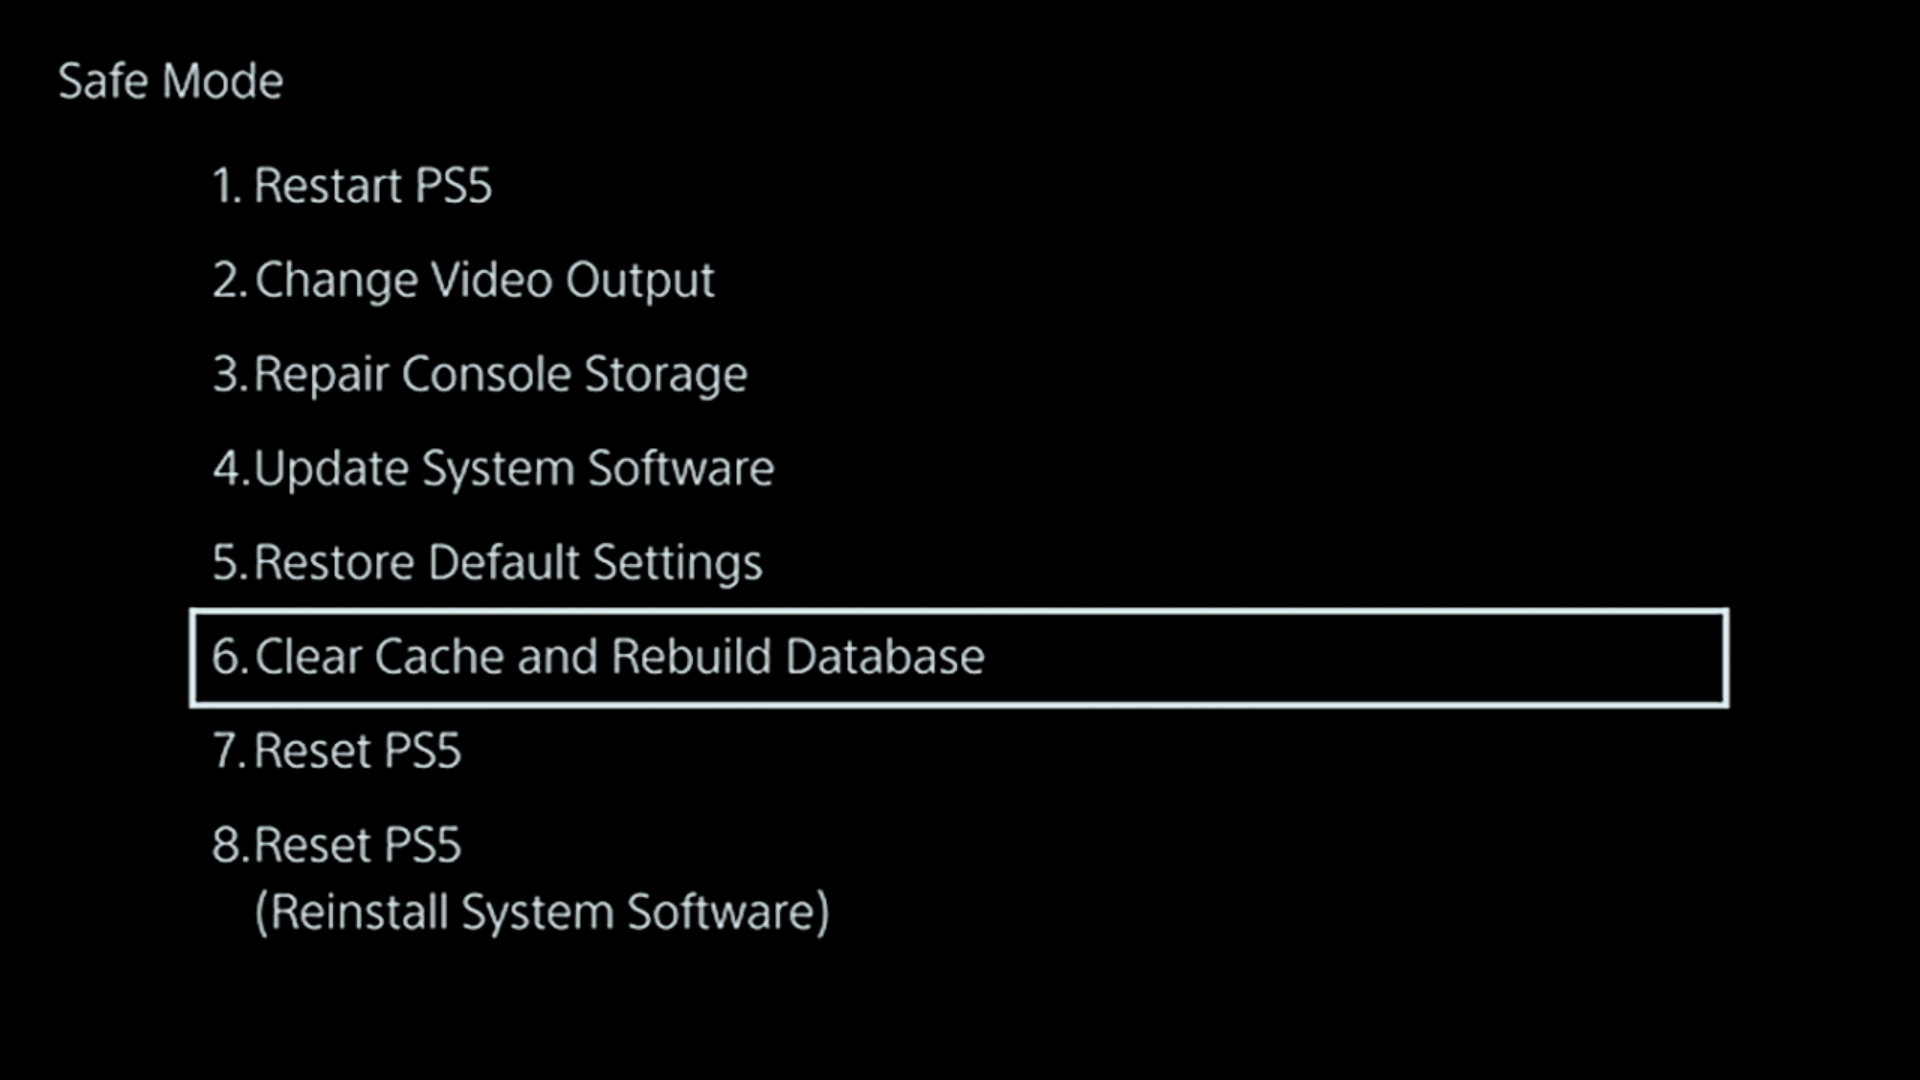
Task: Click the number 4 before Update System Software
Action: tap(227, 468)
